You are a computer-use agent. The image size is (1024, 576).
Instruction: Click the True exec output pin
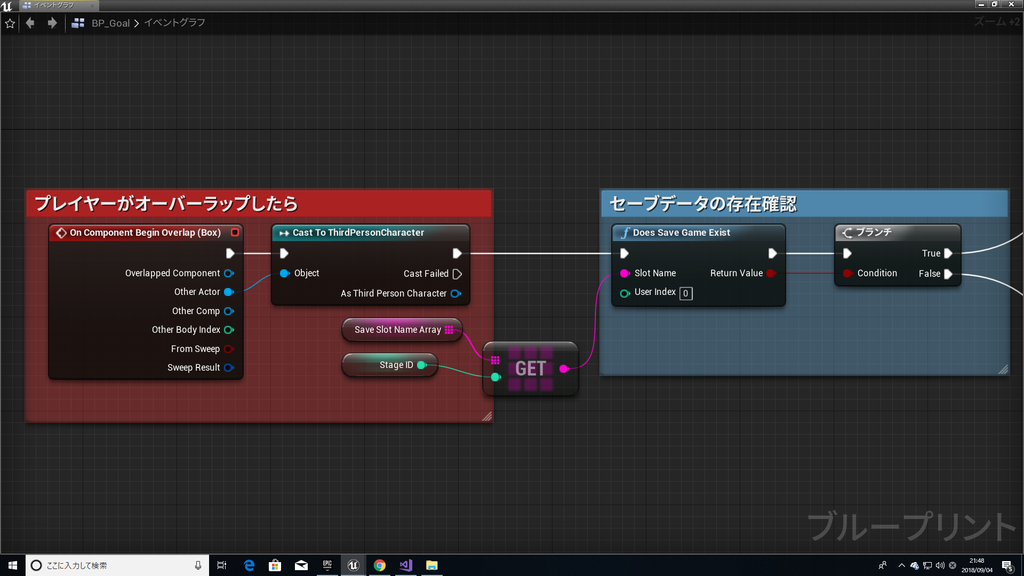(x=948, y=253)
